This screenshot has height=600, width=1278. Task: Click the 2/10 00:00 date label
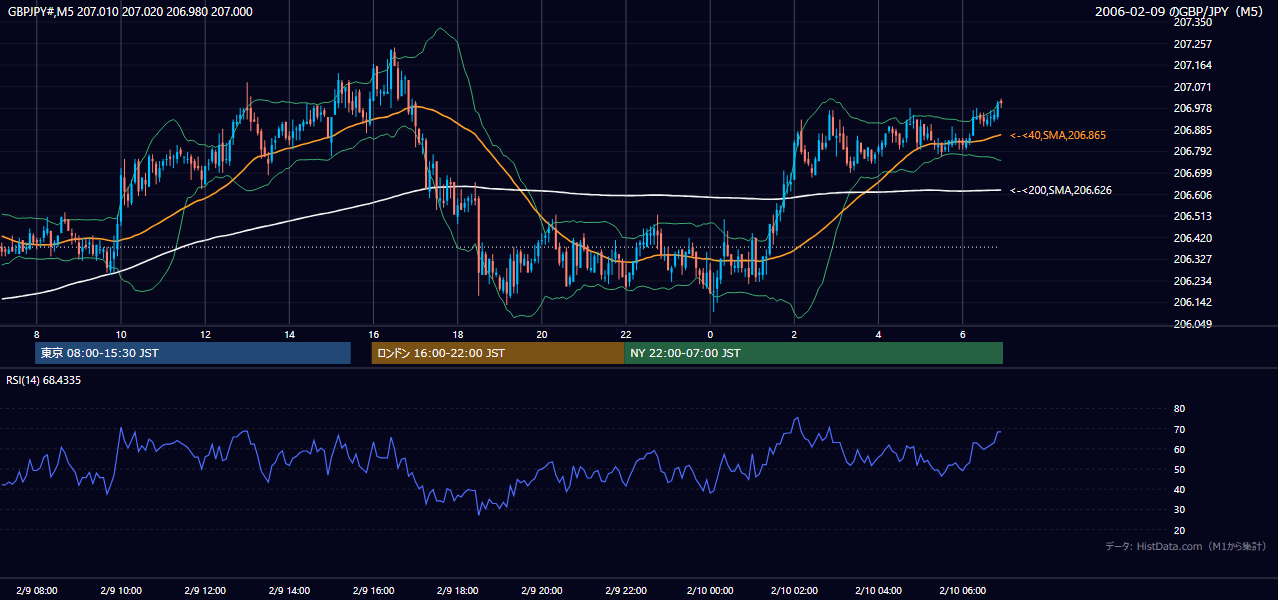click(x=710, y=590)
